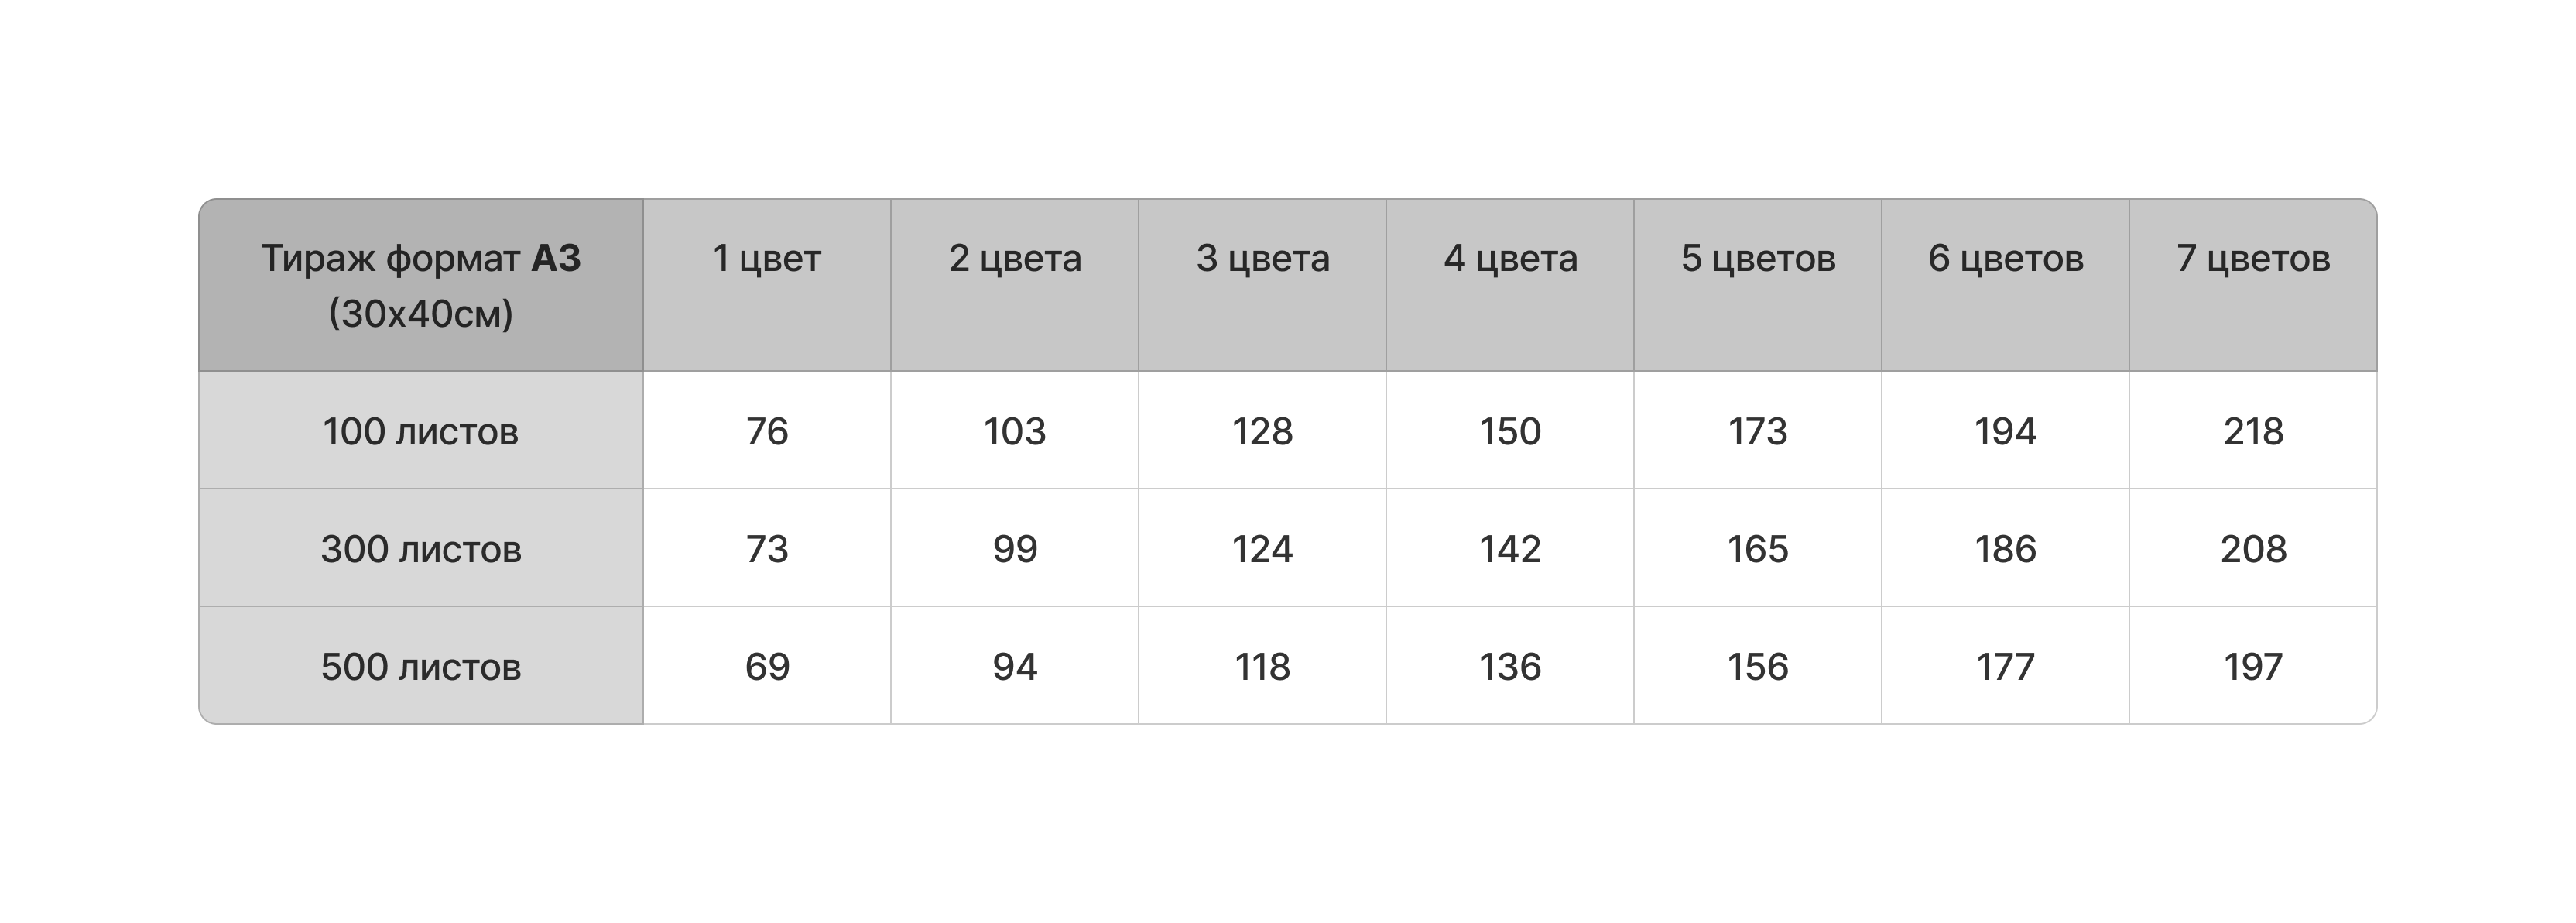Viewport: 2576px width, 923px height.
Task: Click the '100 листов' row label
Action: point(421,431)
